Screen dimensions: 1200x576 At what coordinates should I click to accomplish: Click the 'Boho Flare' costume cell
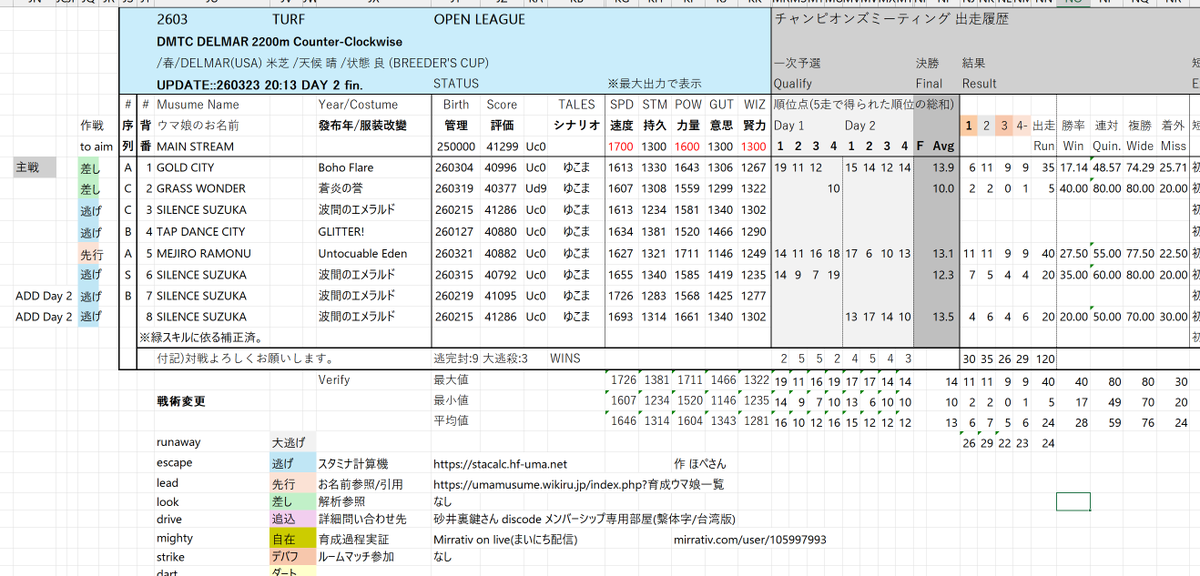tap(345, 168)
